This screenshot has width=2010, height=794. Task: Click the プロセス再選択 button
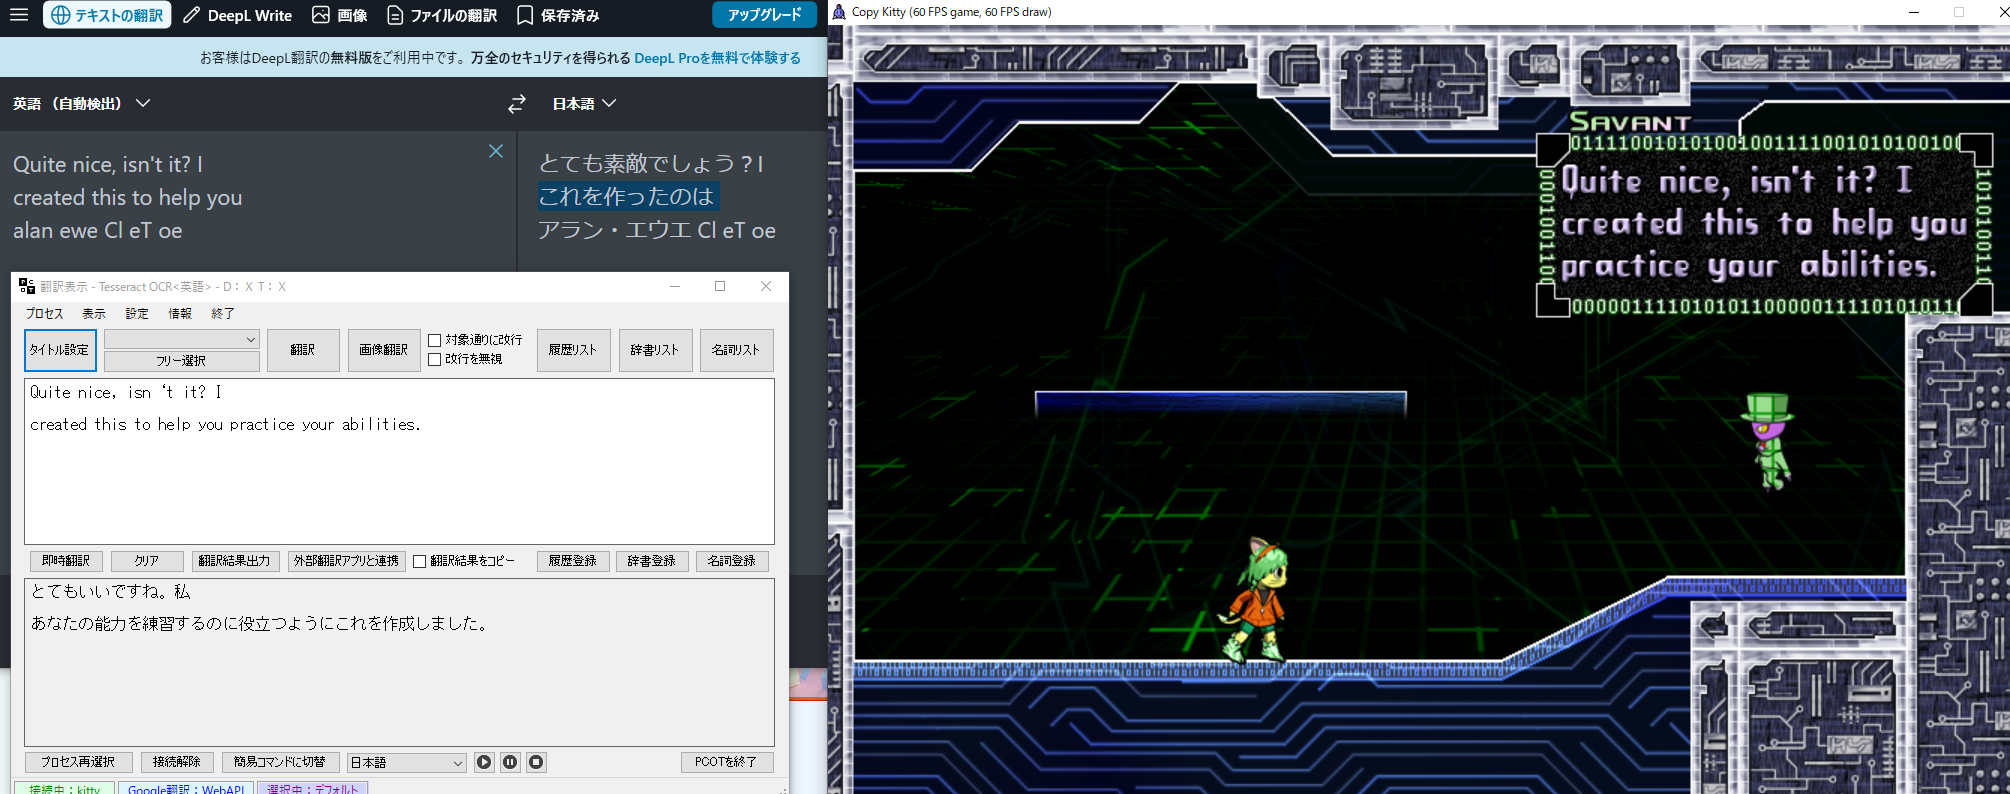pos(78,762)
